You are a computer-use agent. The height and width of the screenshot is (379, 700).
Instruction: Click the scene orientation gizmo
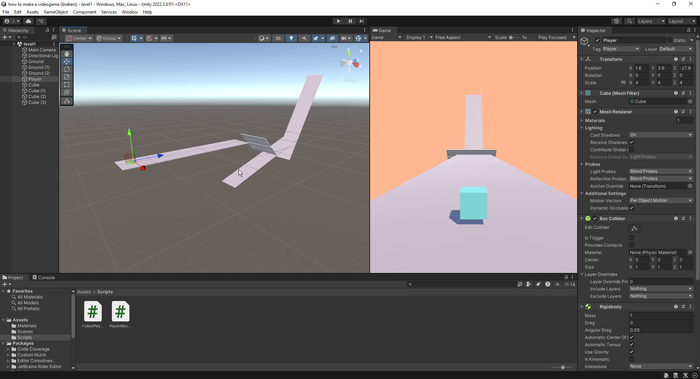click(350, 62)
